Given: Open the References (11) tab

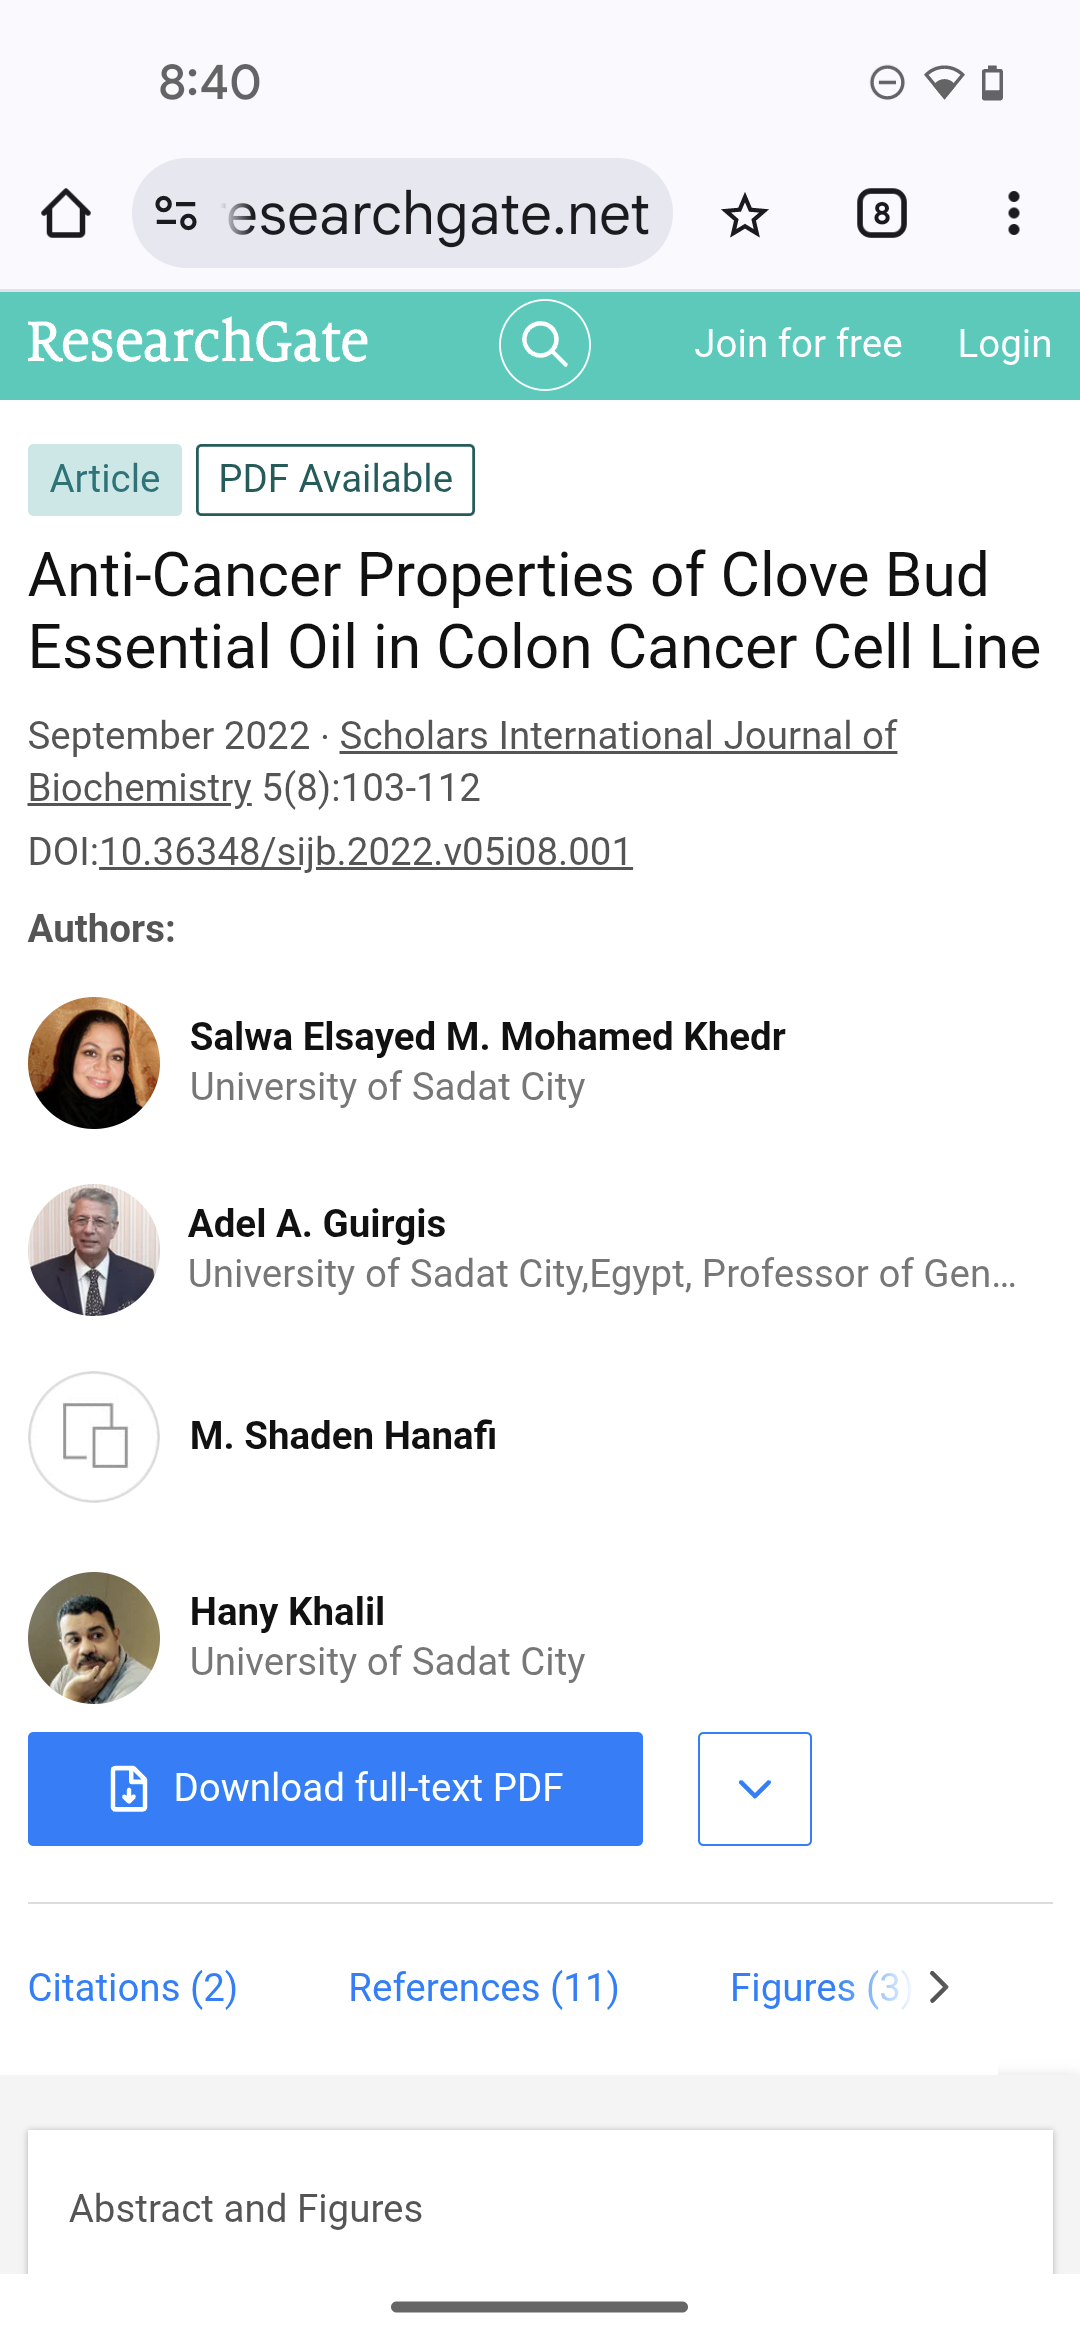Looking at the screenshot, I should 483,1988.
